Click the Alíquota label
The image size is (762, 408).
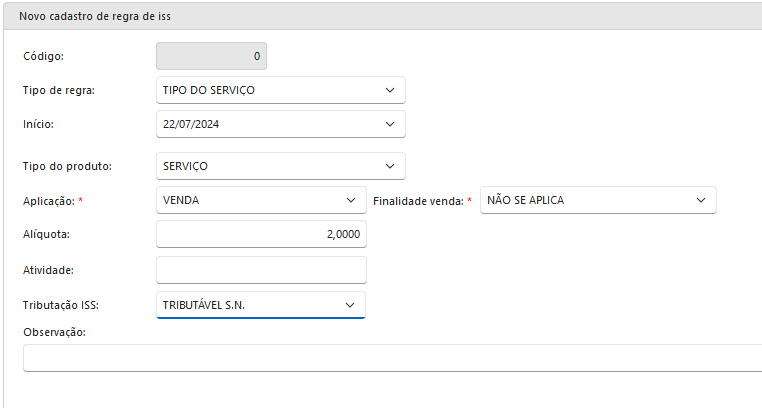click(46, 235)
